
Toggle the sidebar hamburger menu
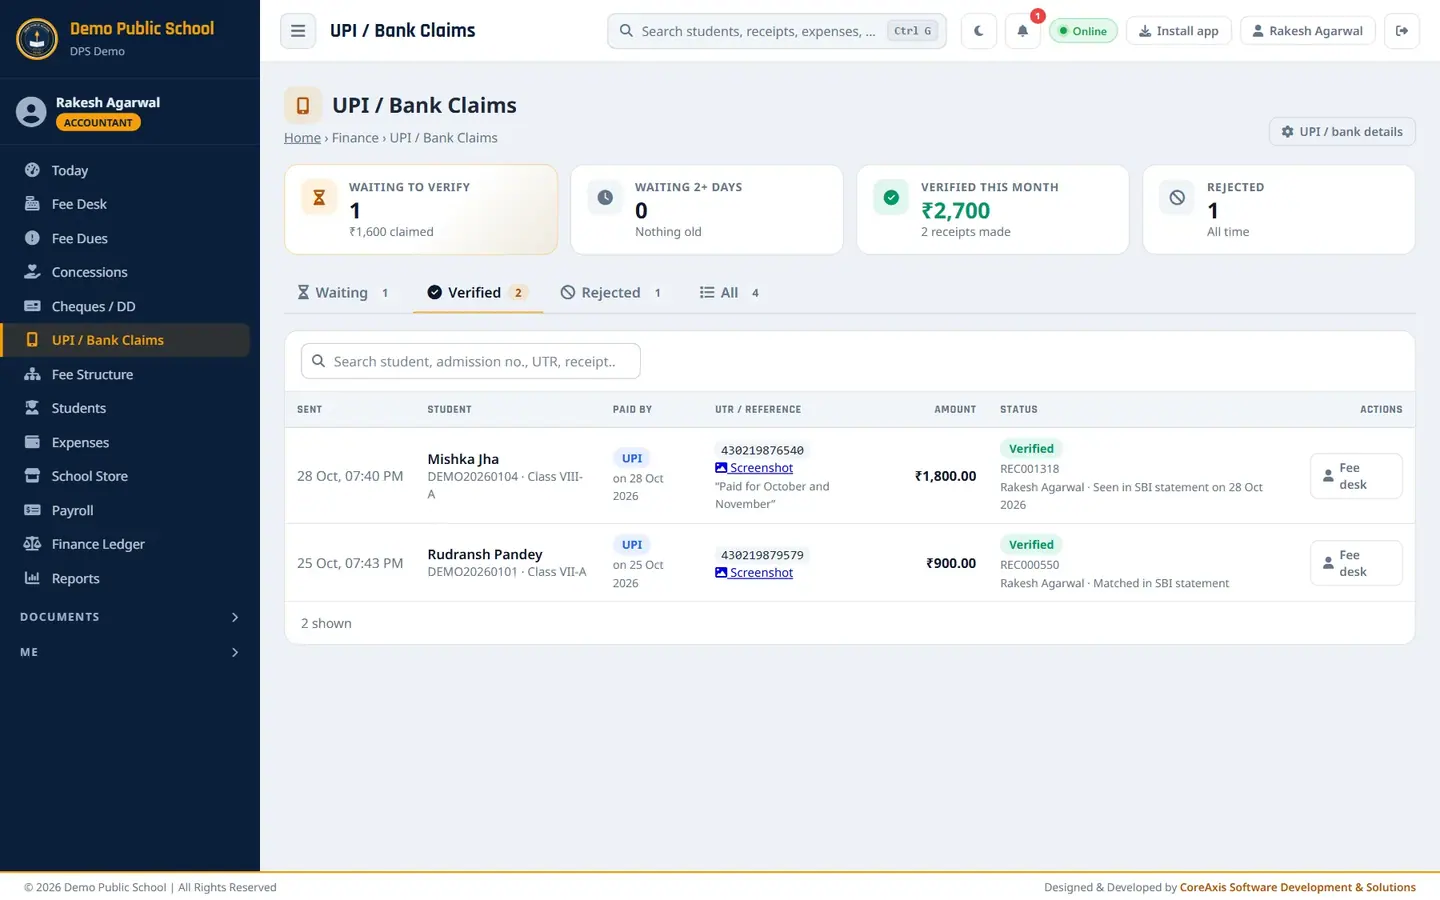click(x=298, y=31)
